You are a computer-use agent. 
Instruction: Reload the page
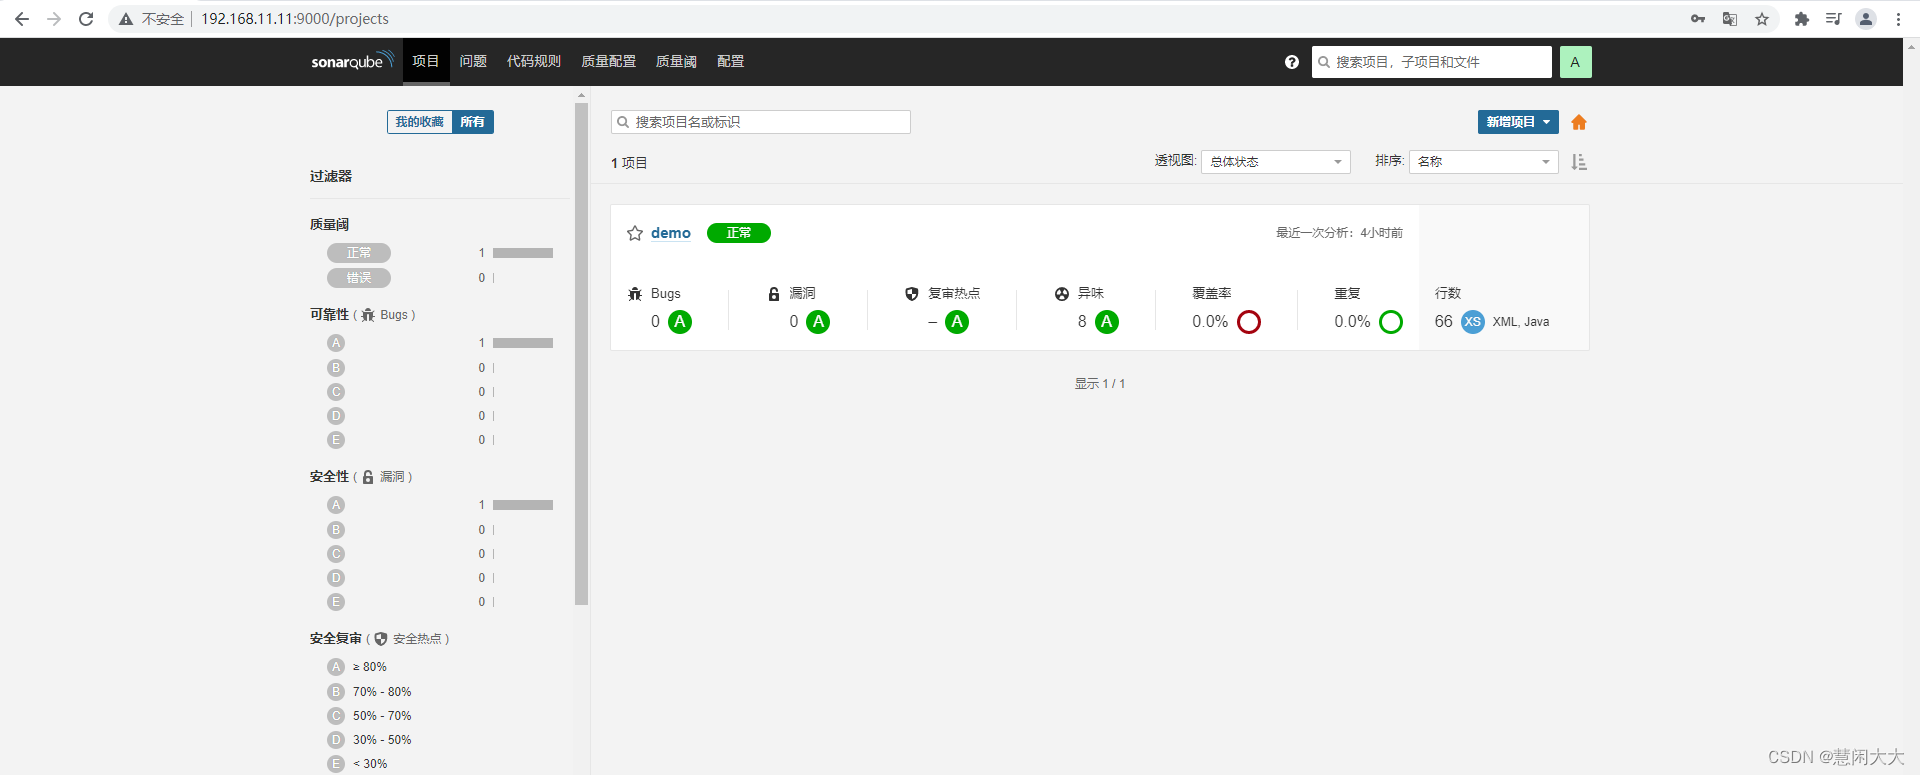86,19
